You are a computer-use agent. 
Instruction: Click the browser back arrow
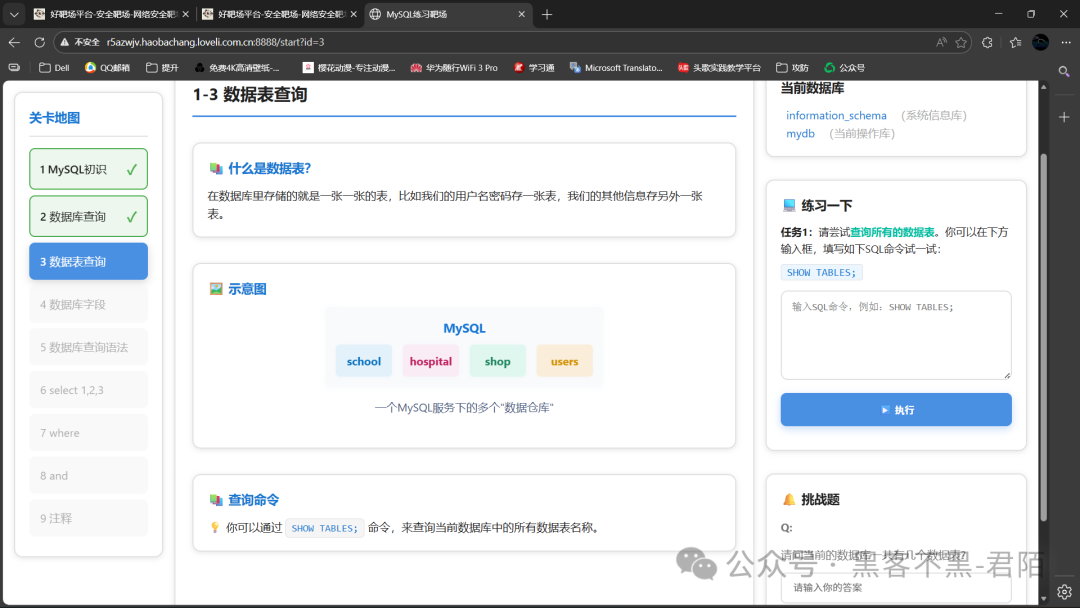[15, 41]
